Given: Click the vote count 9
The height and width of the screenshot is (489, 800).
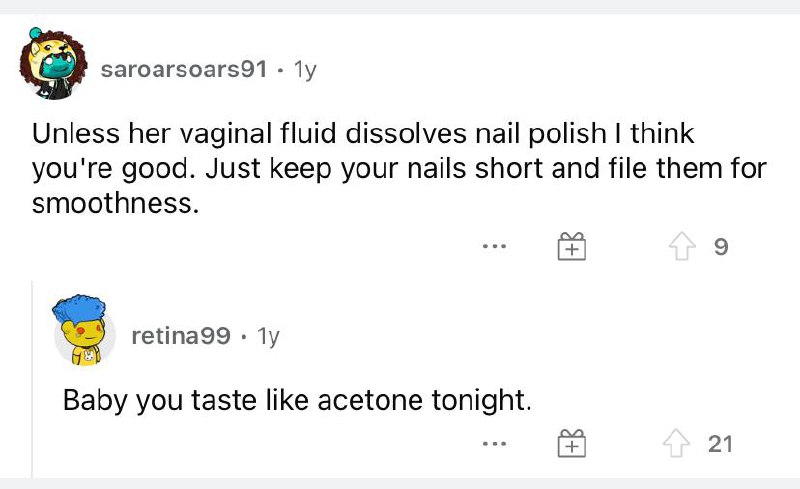Looking at the screenshot, I should point(721,247).
